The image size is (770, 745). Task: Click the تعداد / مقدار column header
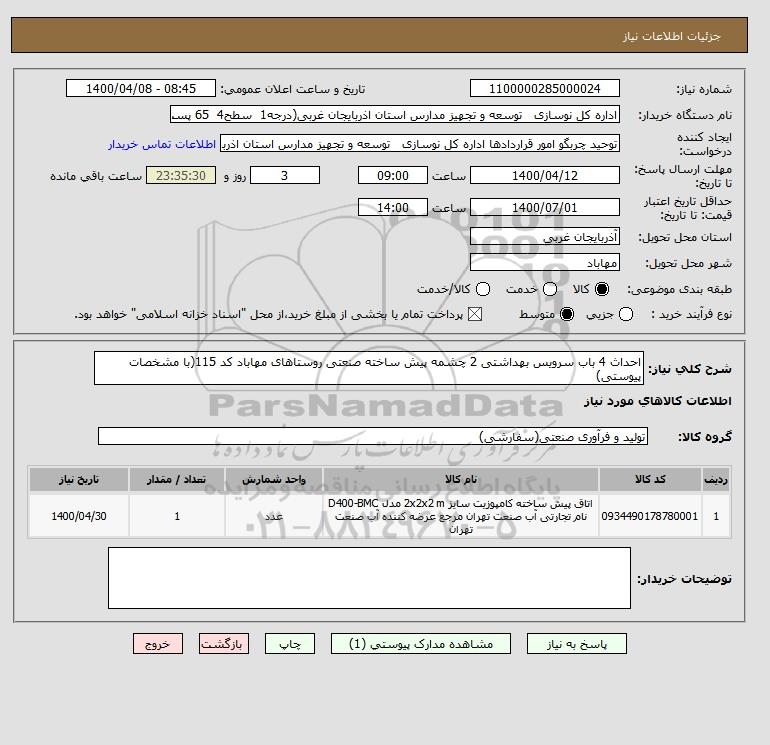[x=177, y=479]
